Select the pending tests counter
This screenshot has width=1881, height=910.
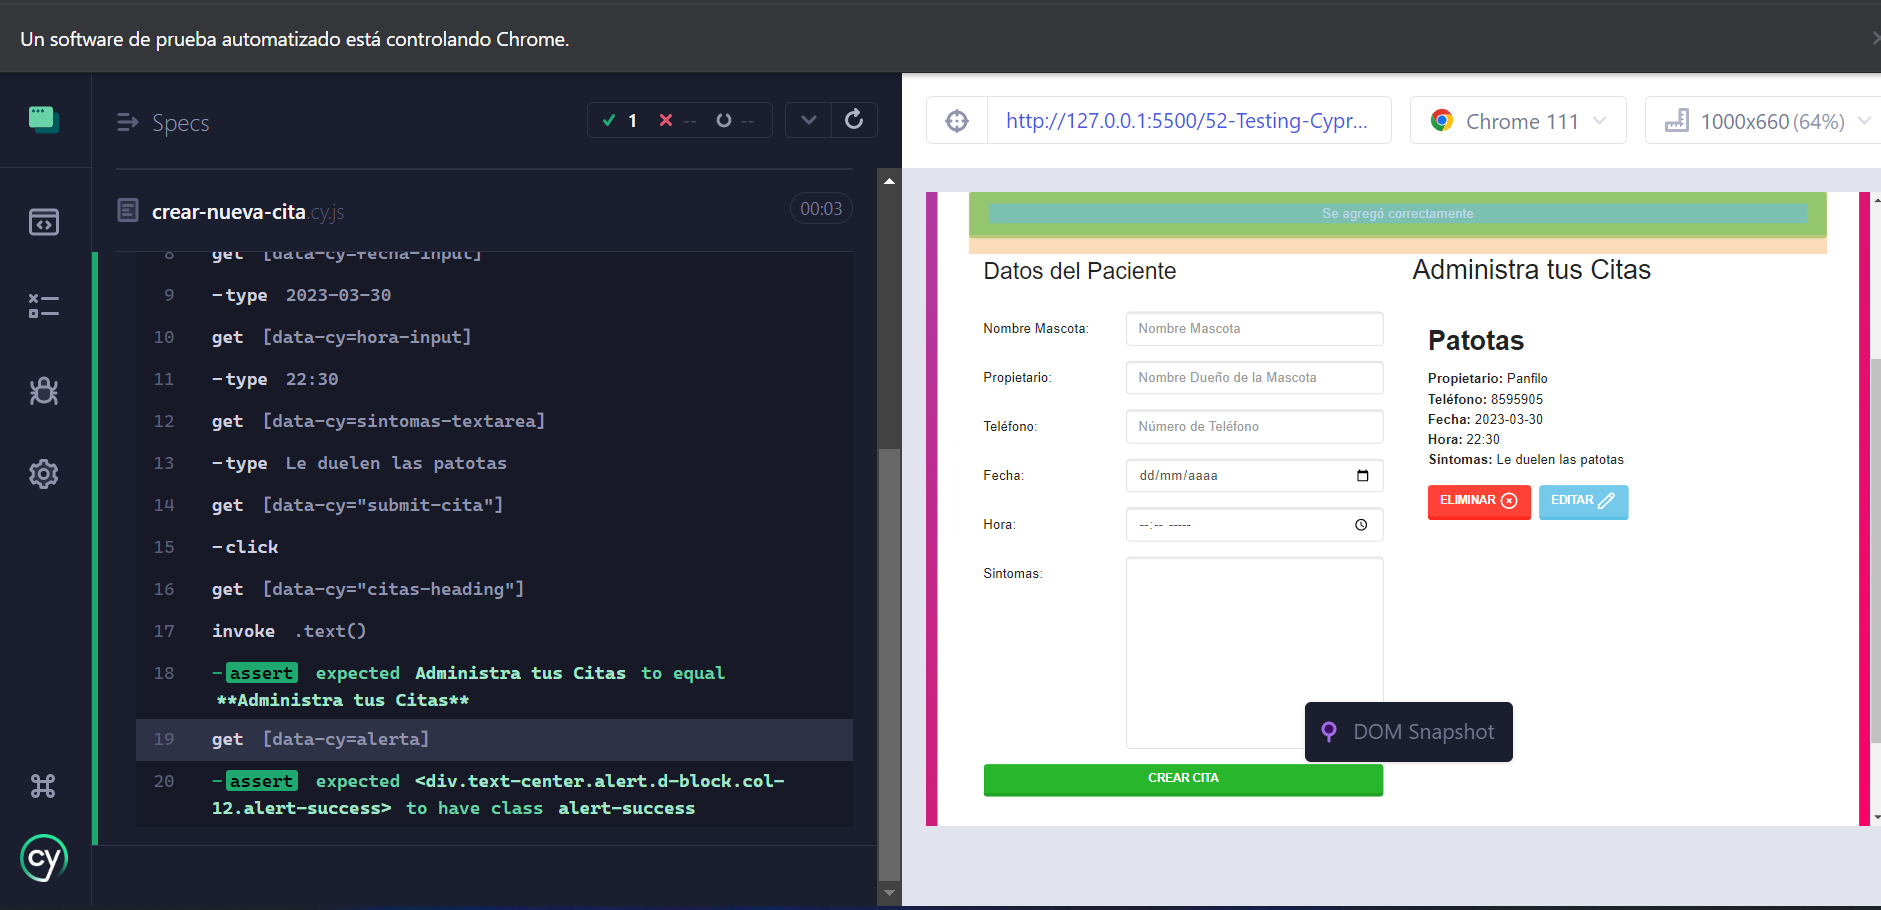pos(733,120)
